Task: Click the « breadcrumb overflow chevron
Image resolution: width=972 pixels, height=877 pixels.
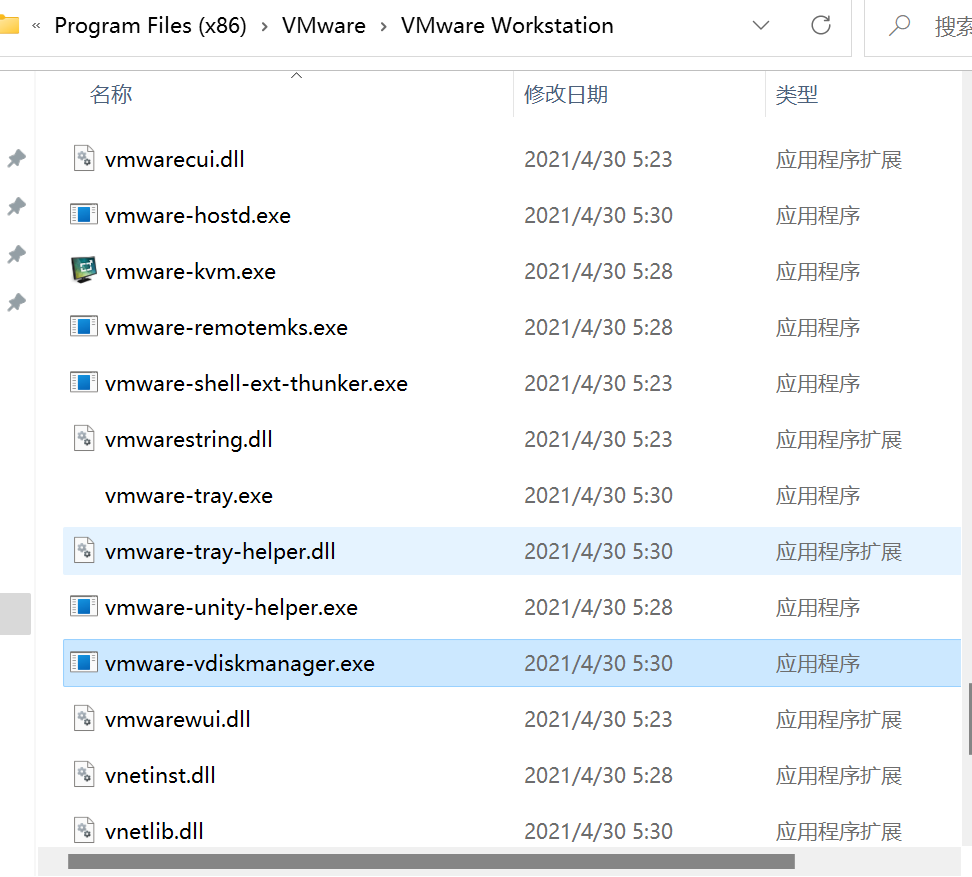Action: click(37, 26)
